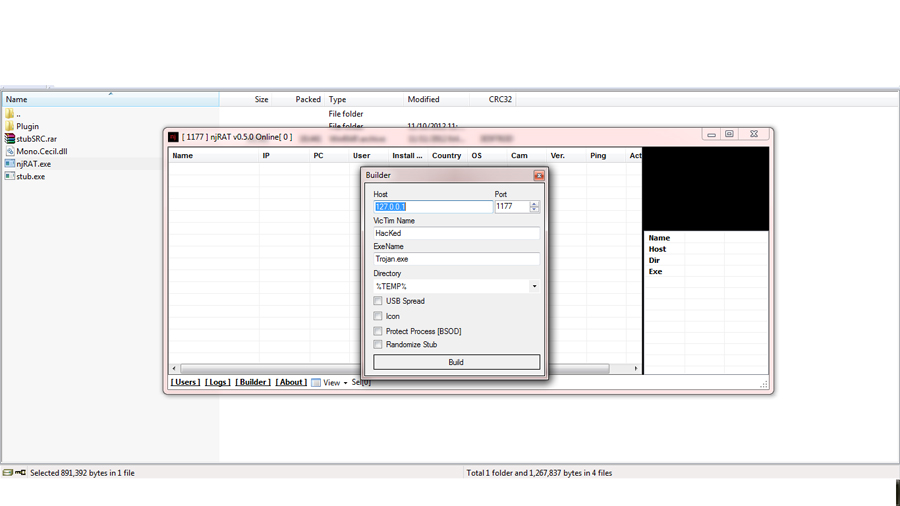The width and height of the screenshot is (900, 506).
Task: Click the Dir row in njRAT's right info panel
Action: (x=705, y=260)
